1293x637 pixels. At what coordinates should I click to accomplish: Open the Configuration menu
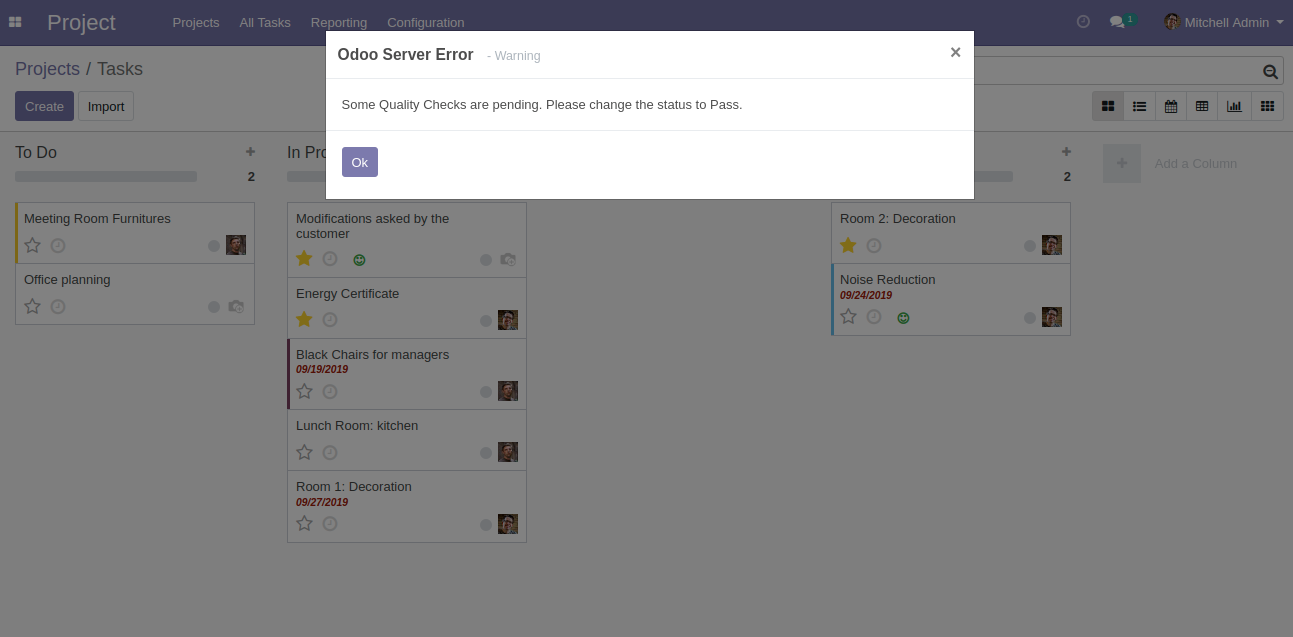click(425, 22)
